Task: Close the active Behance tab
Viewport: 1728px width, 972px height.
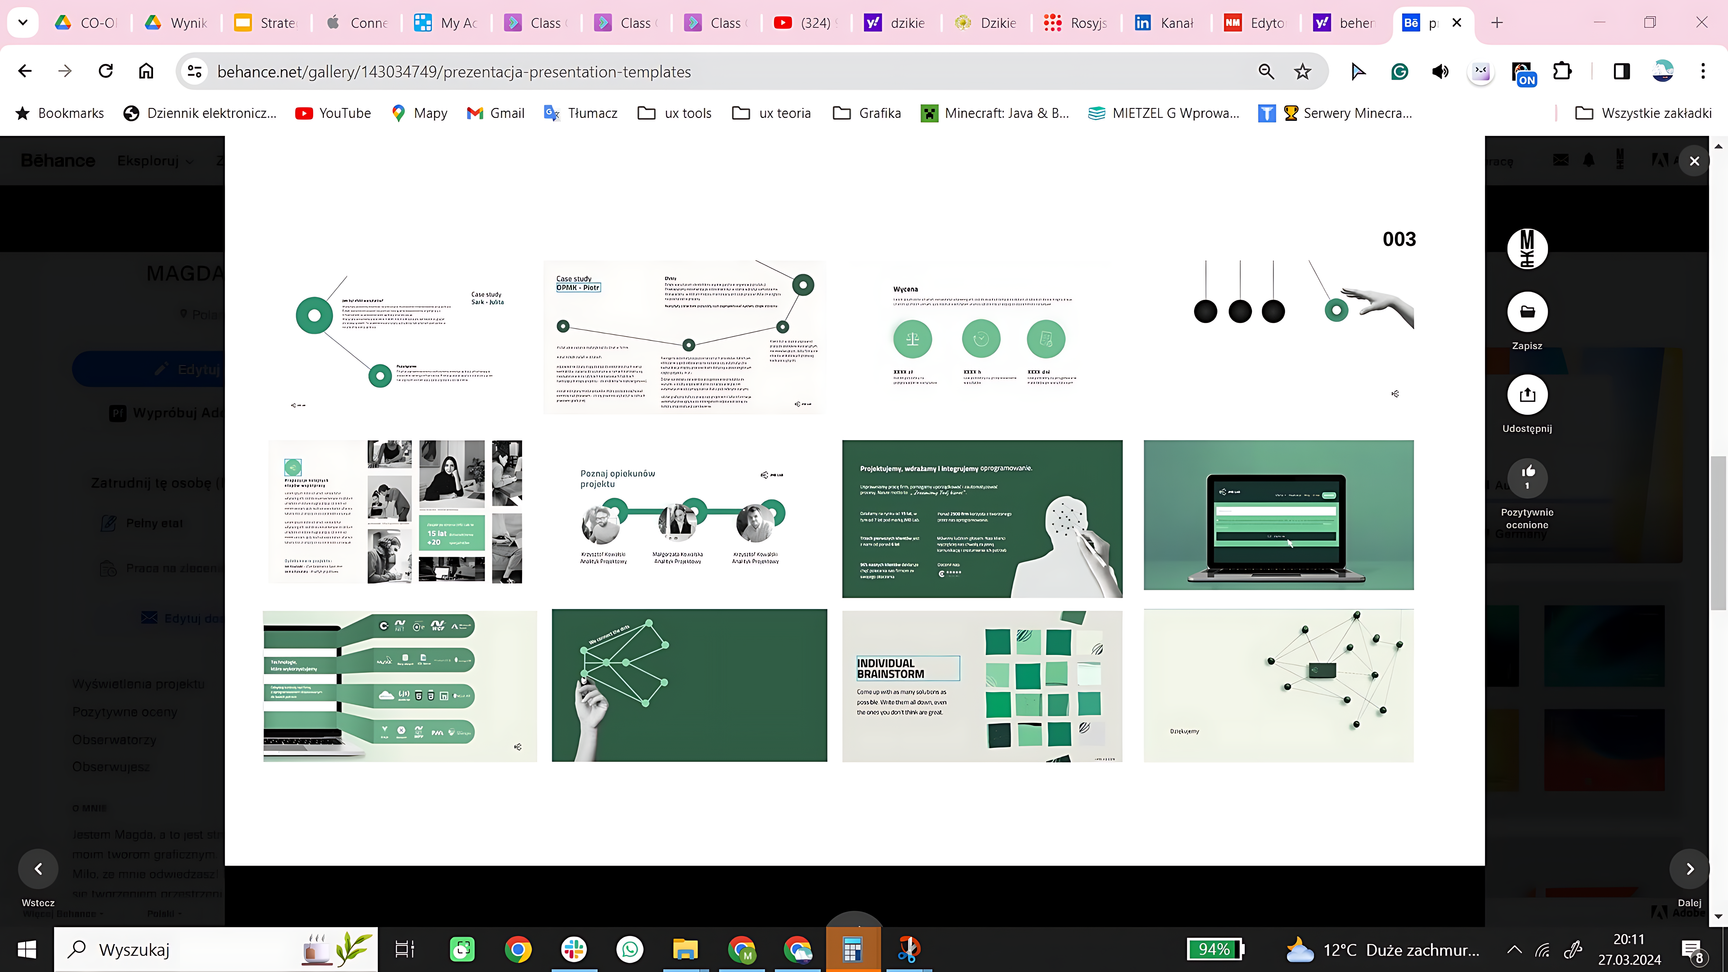Action: click(x=1456, y=22)
